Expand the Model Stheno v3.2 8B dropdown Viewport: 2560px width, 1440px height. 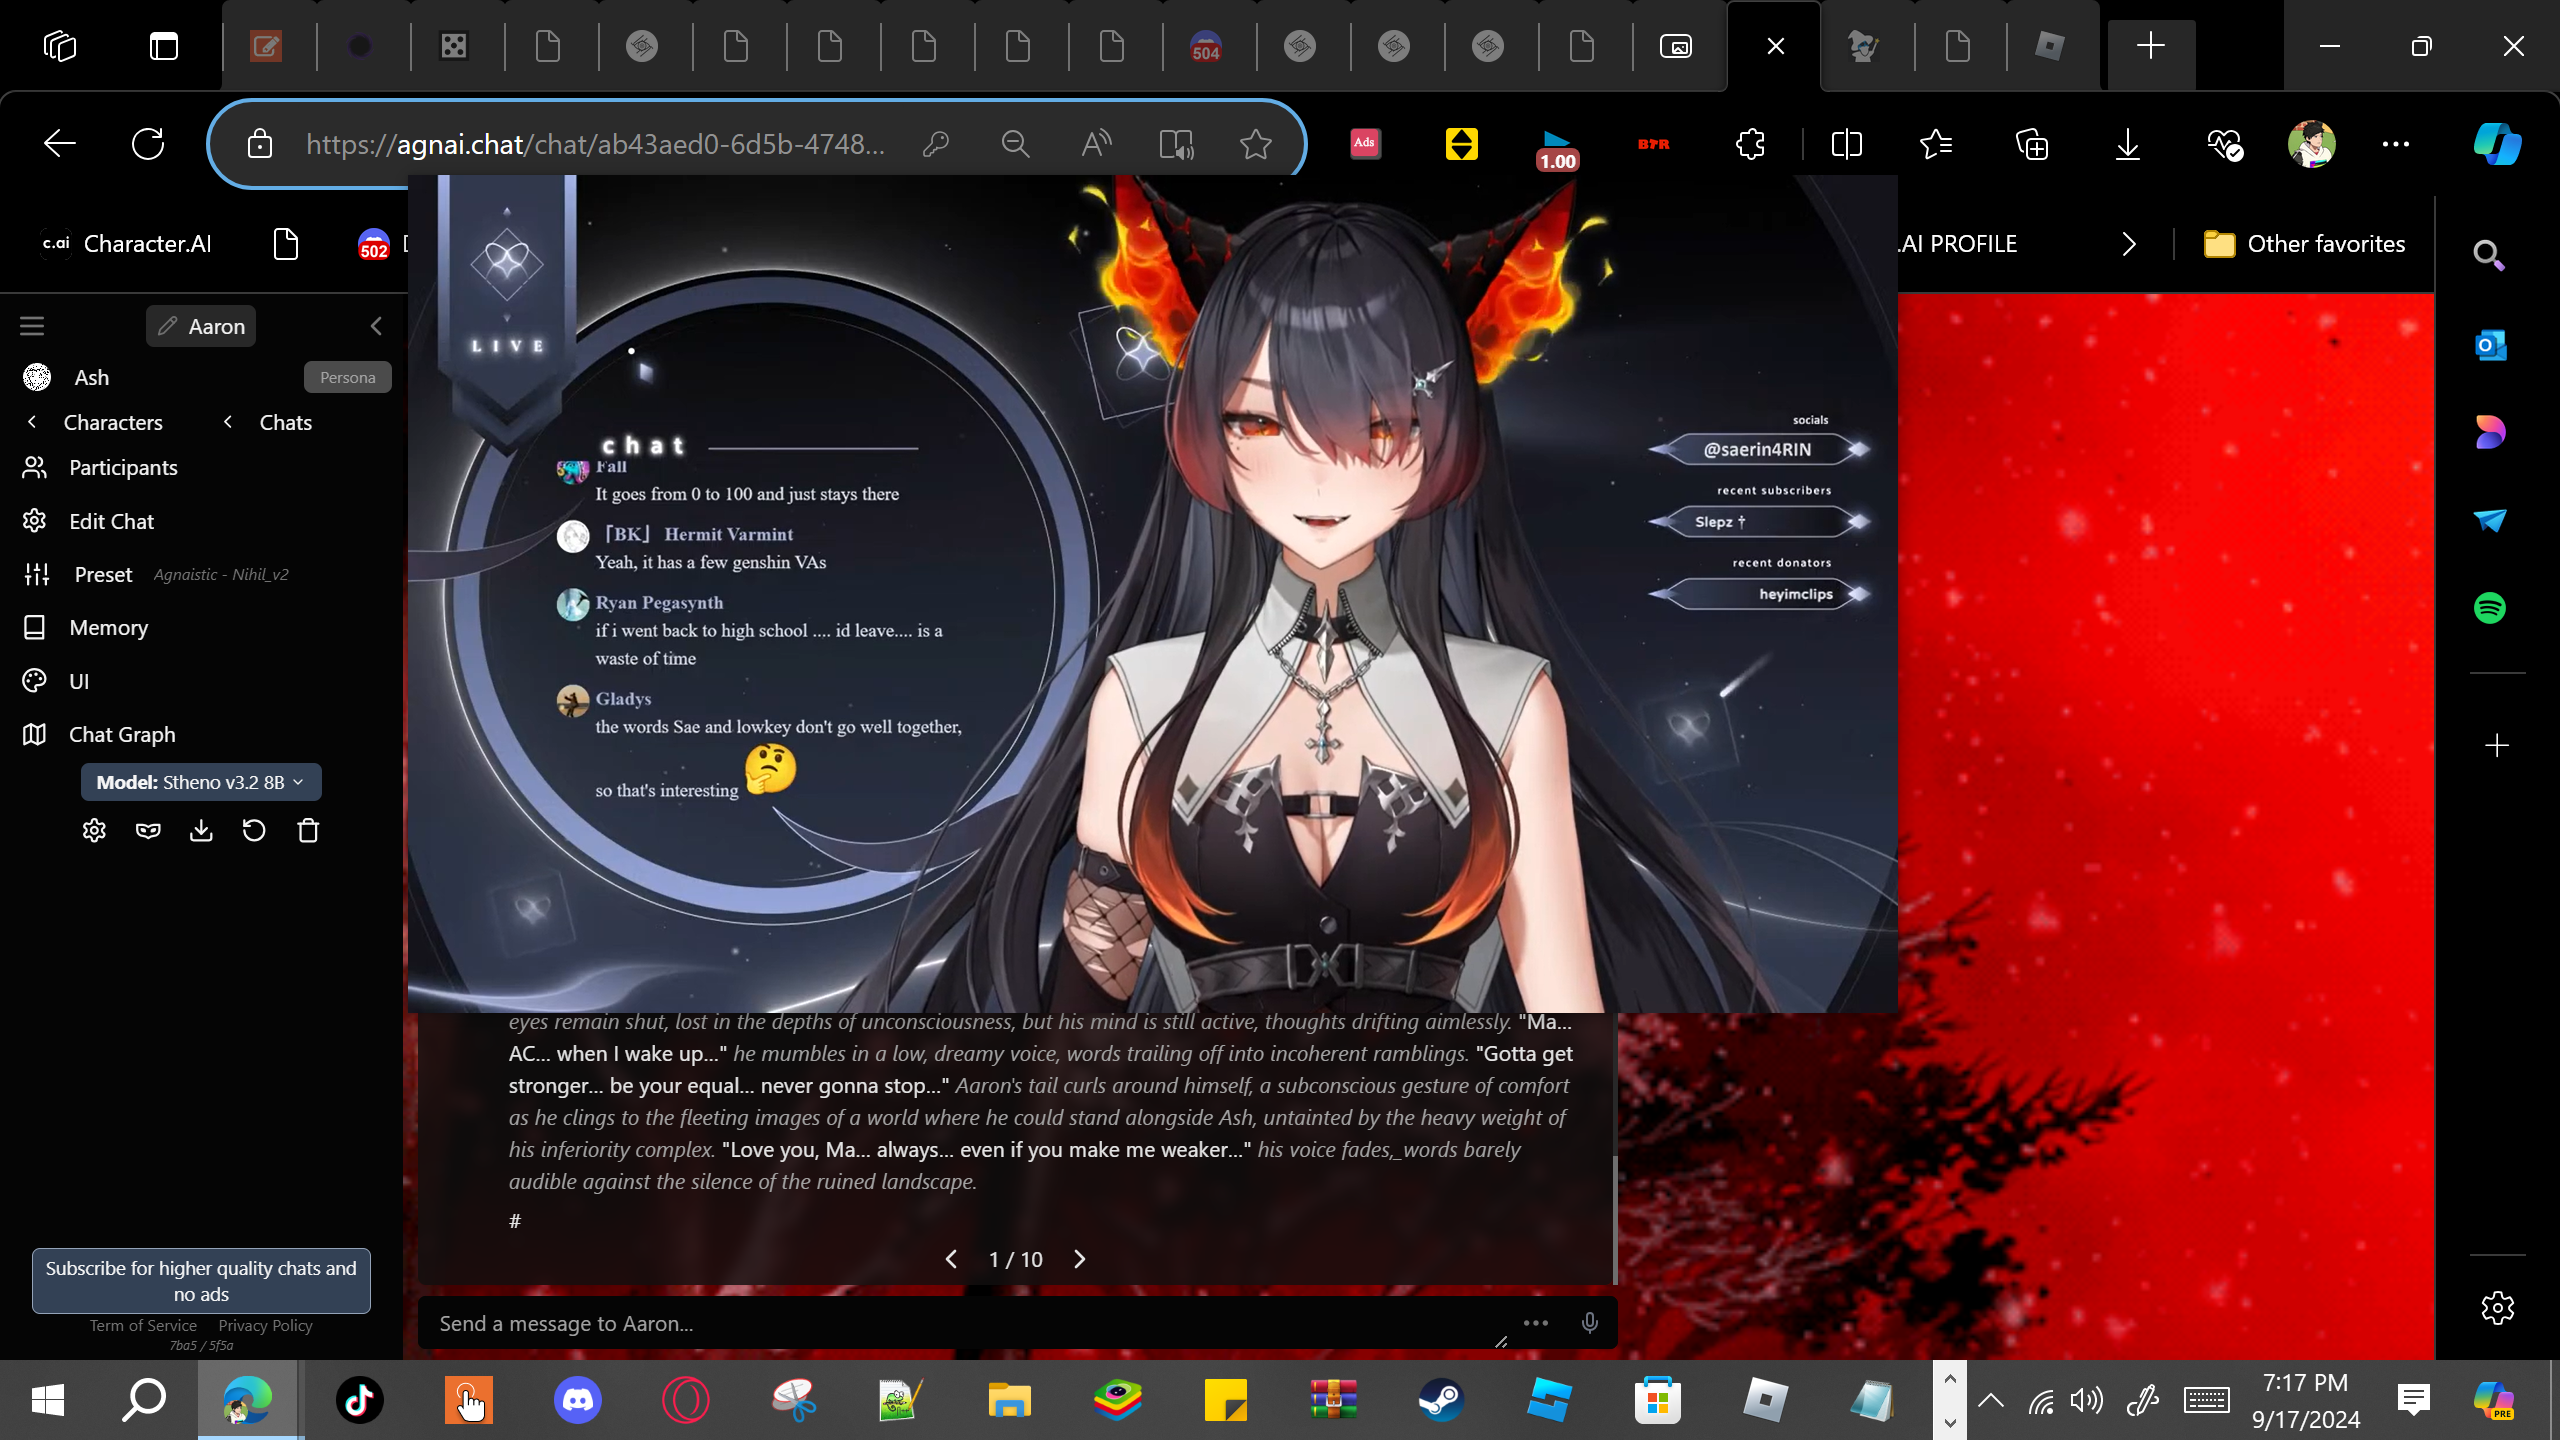pyautogui.click(x=201, y=782)
